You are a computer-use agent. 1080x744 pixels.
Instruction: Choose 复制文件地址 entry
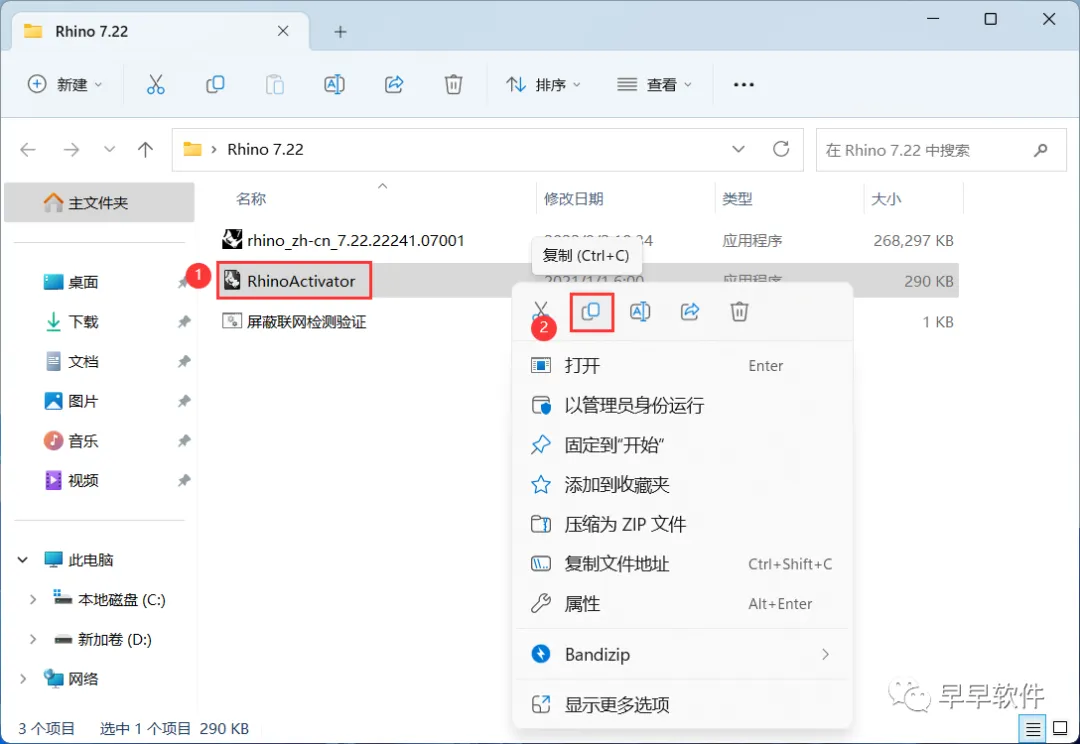(x=682, y=564)
